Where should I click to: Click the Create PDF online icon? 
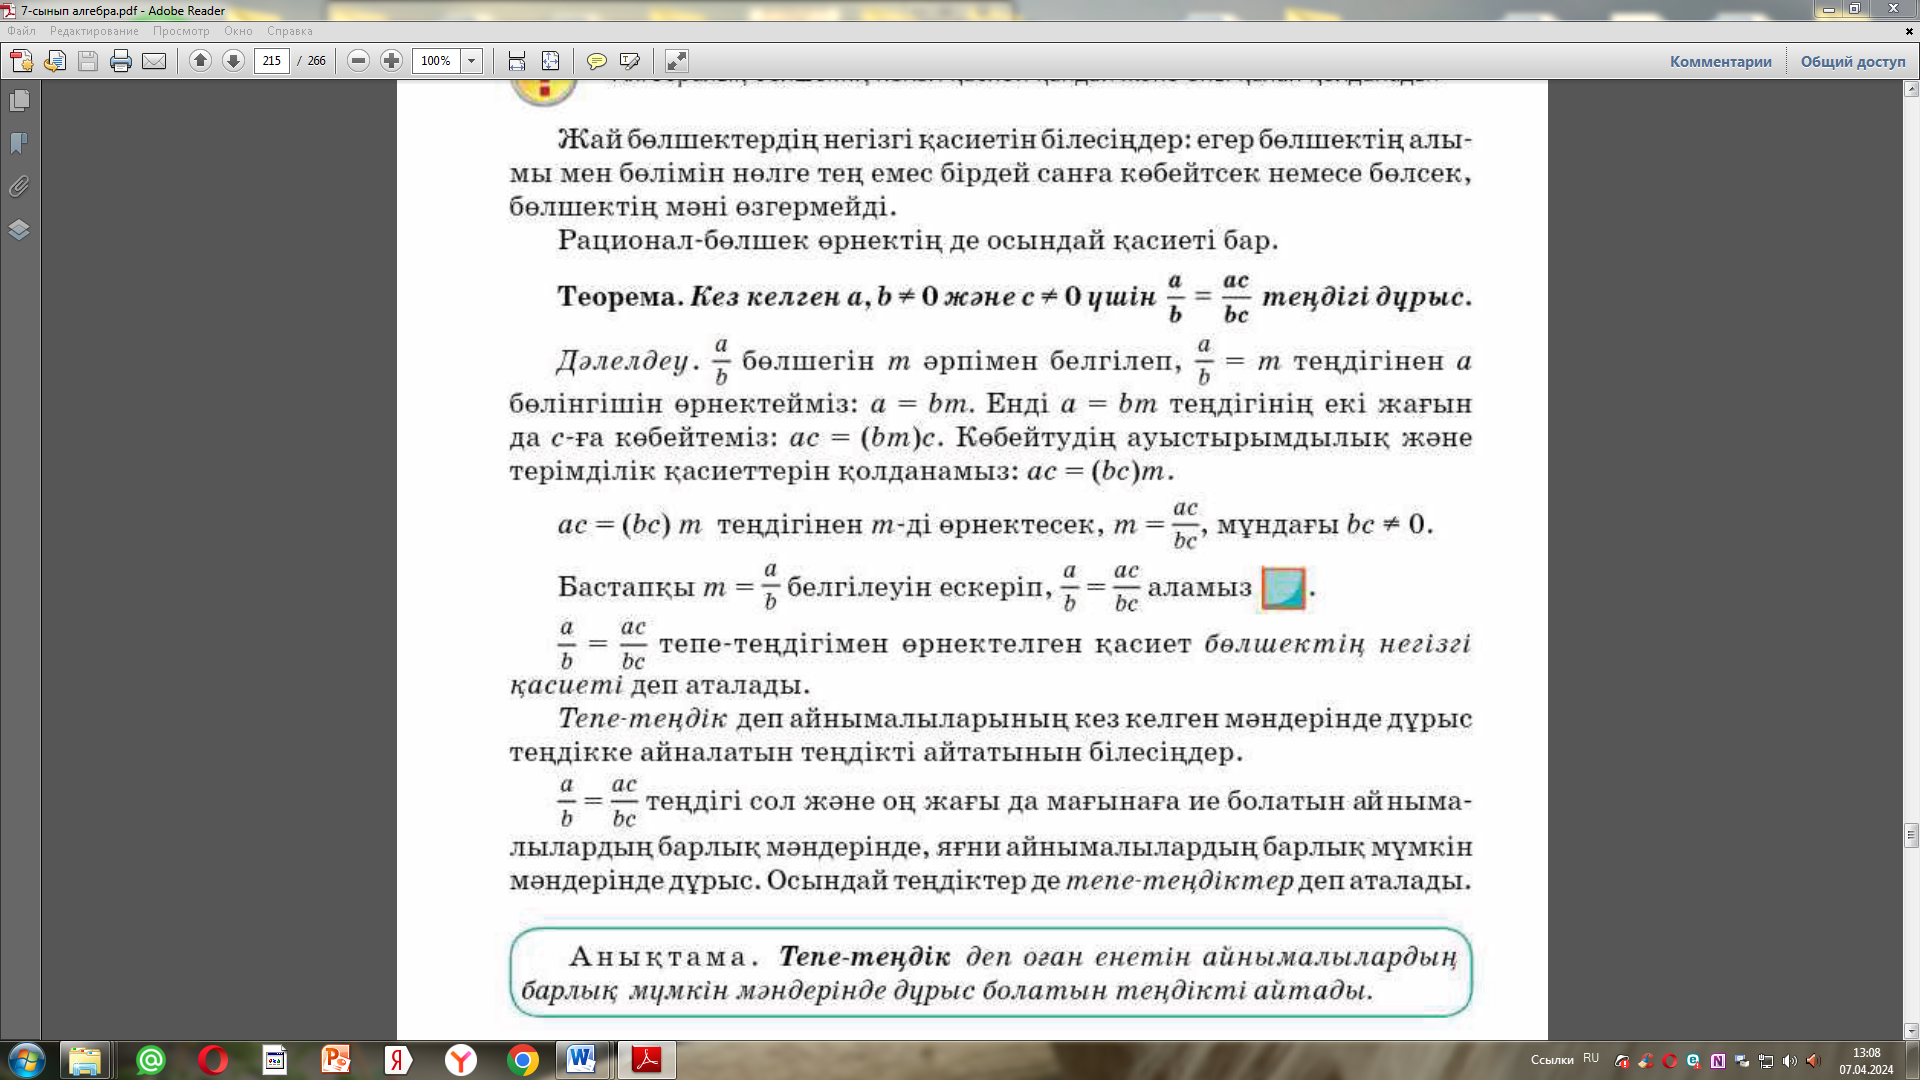21,61
